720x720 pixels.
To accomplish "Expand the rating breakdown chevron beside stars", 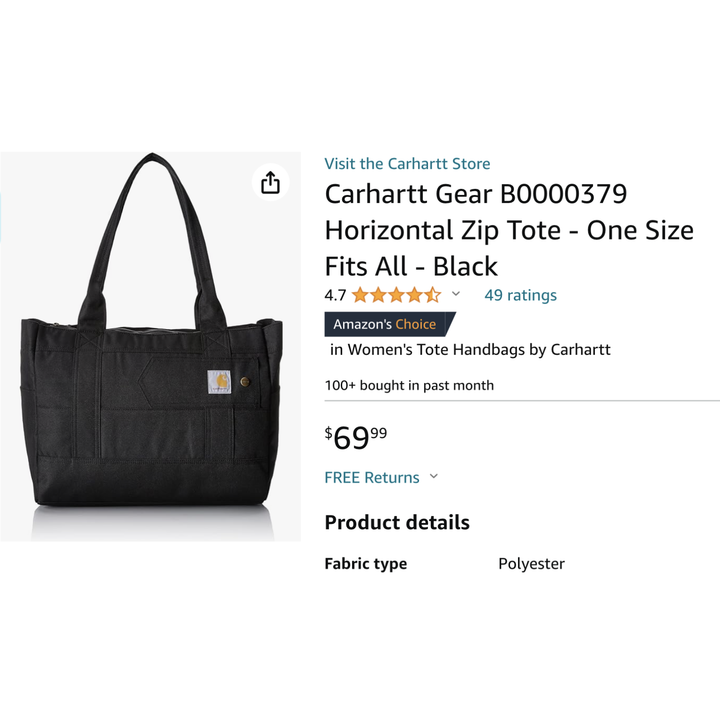I will pyautogui.click(x=456, y=294).
